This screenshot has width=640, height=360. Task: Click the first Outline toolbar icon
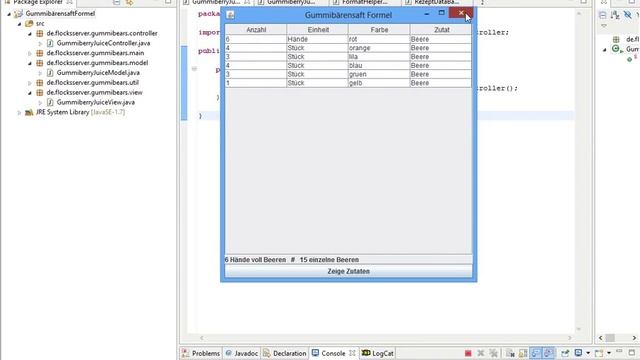[x=603, y=16]
